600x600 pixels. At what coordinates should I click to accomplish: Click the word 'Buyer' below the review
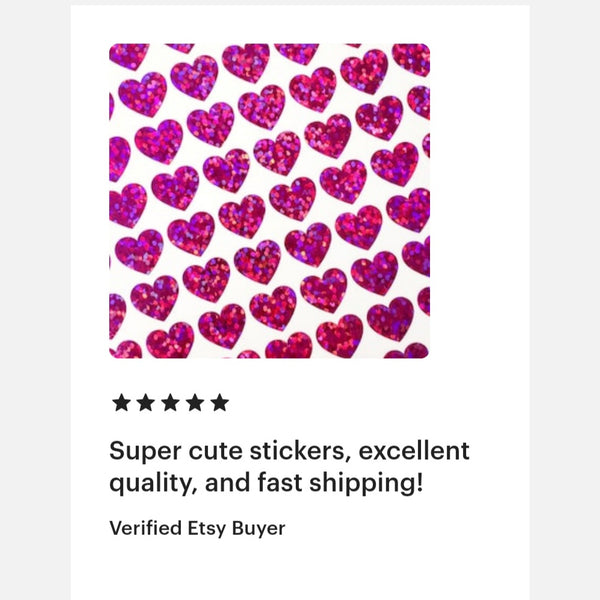click(259, 528)
